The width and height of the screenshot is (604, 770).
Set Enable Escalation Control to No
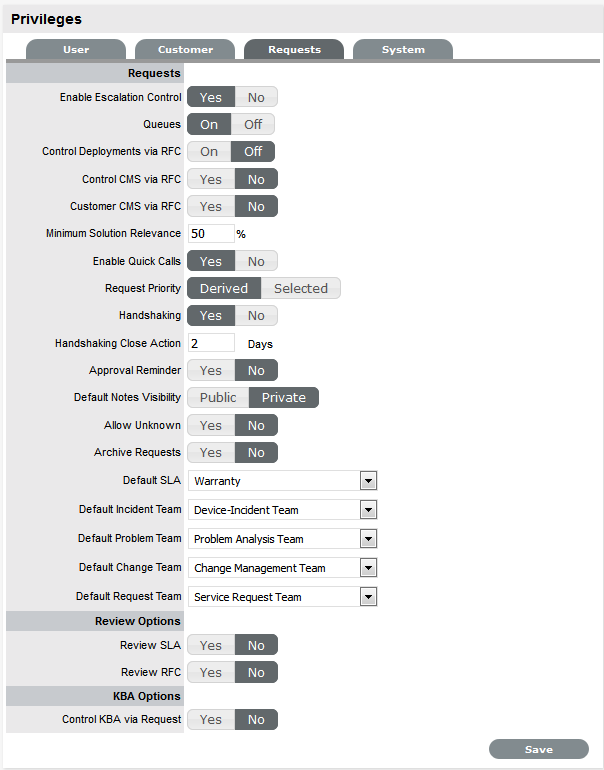tap(256, 97)
